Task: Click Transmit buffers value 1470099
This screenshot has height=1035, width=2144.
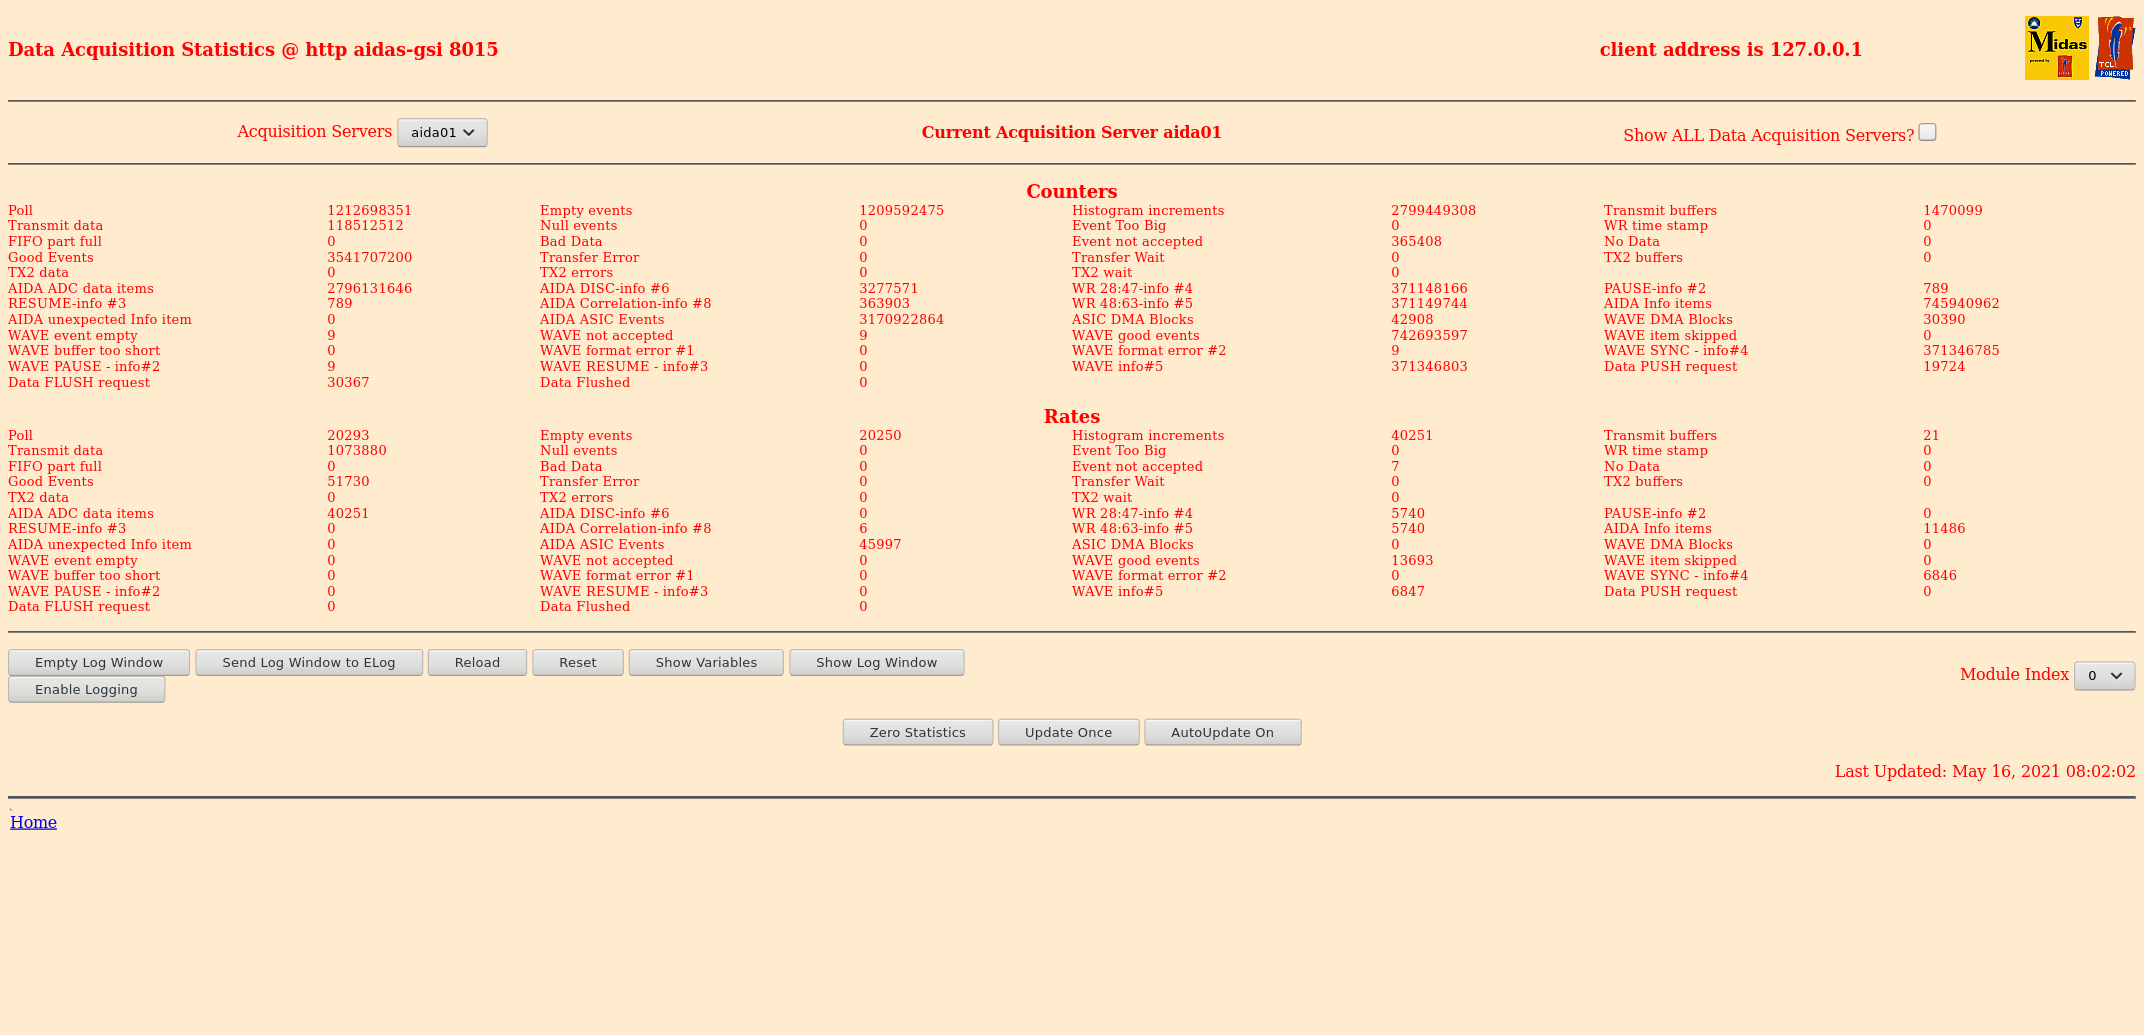Action: (1952, 210)
